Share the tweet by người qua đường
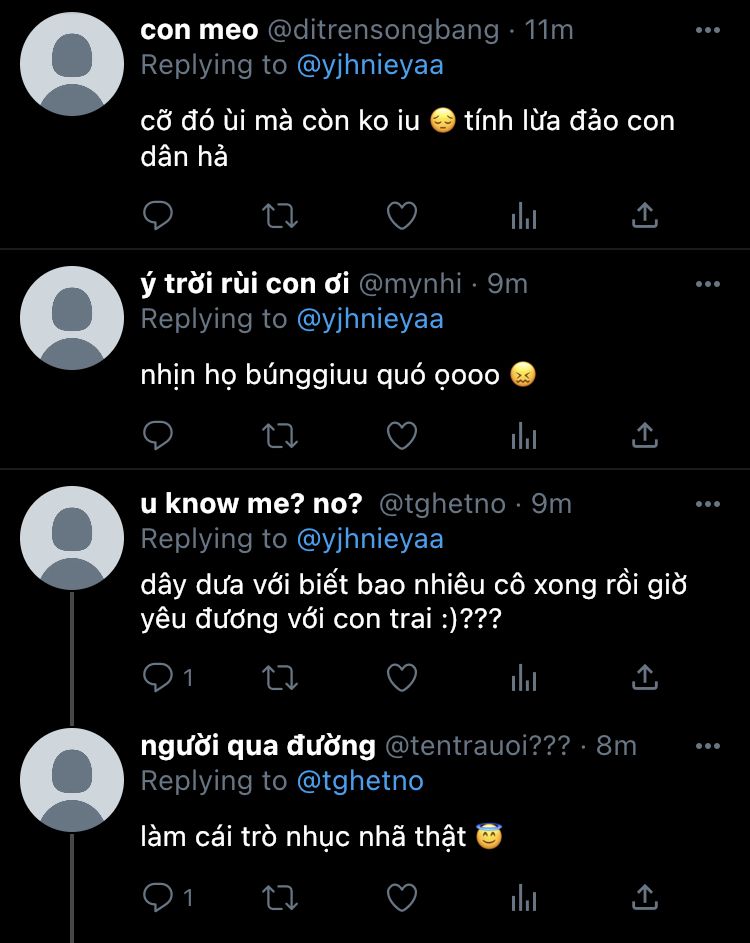 pyautogui.click(x=645, y=897)
